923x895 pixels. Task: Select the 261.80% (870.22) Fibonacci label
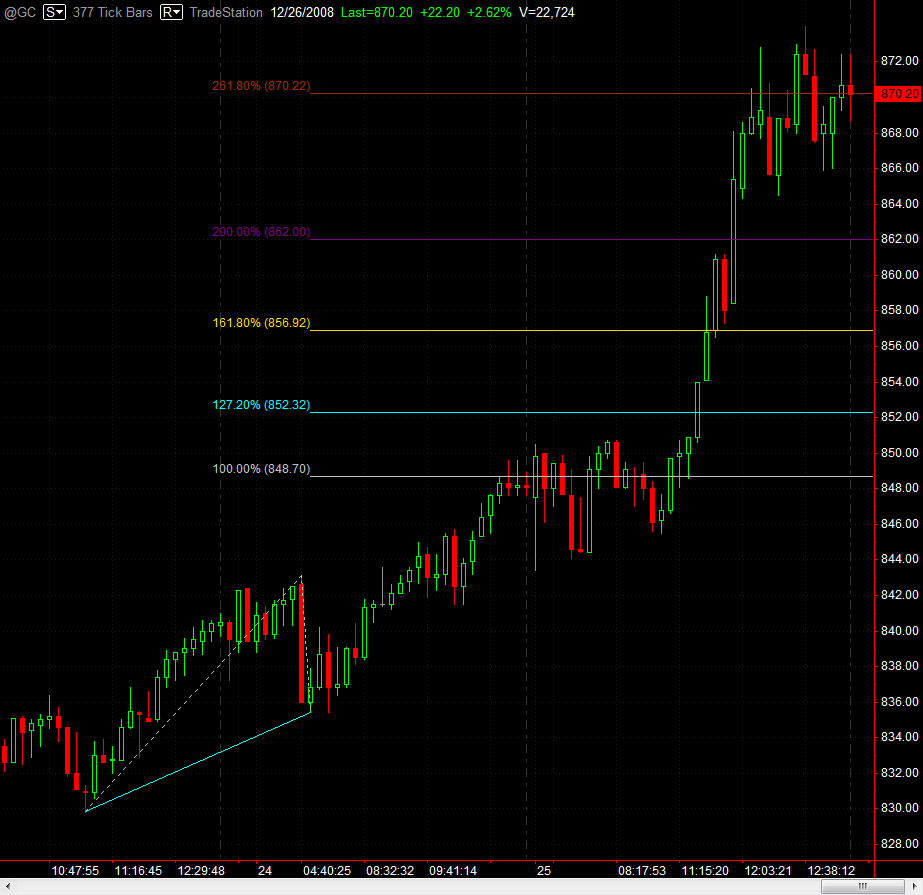pos(261,86)
